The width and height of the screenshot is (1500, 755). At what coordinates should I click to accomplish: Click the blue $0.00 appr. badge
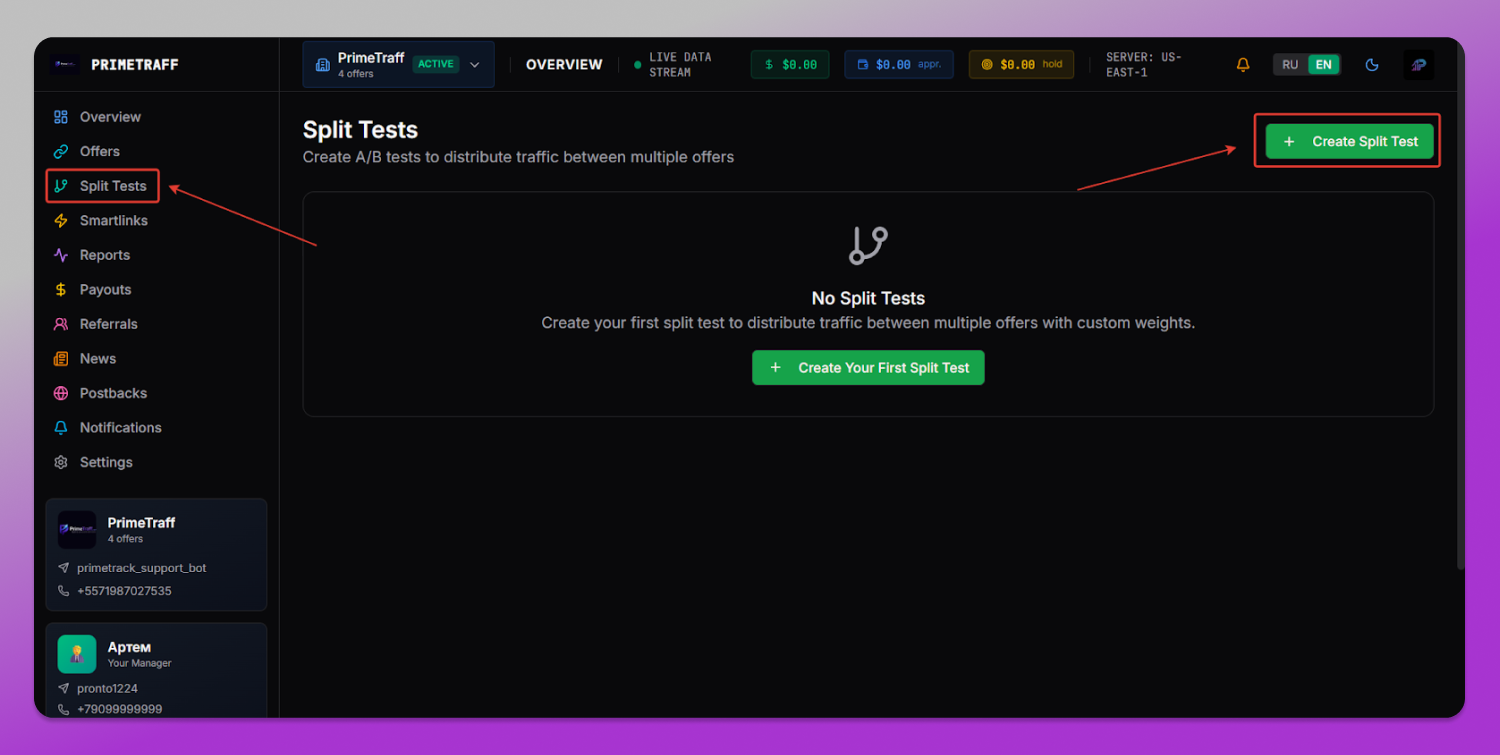click(899, 65)
